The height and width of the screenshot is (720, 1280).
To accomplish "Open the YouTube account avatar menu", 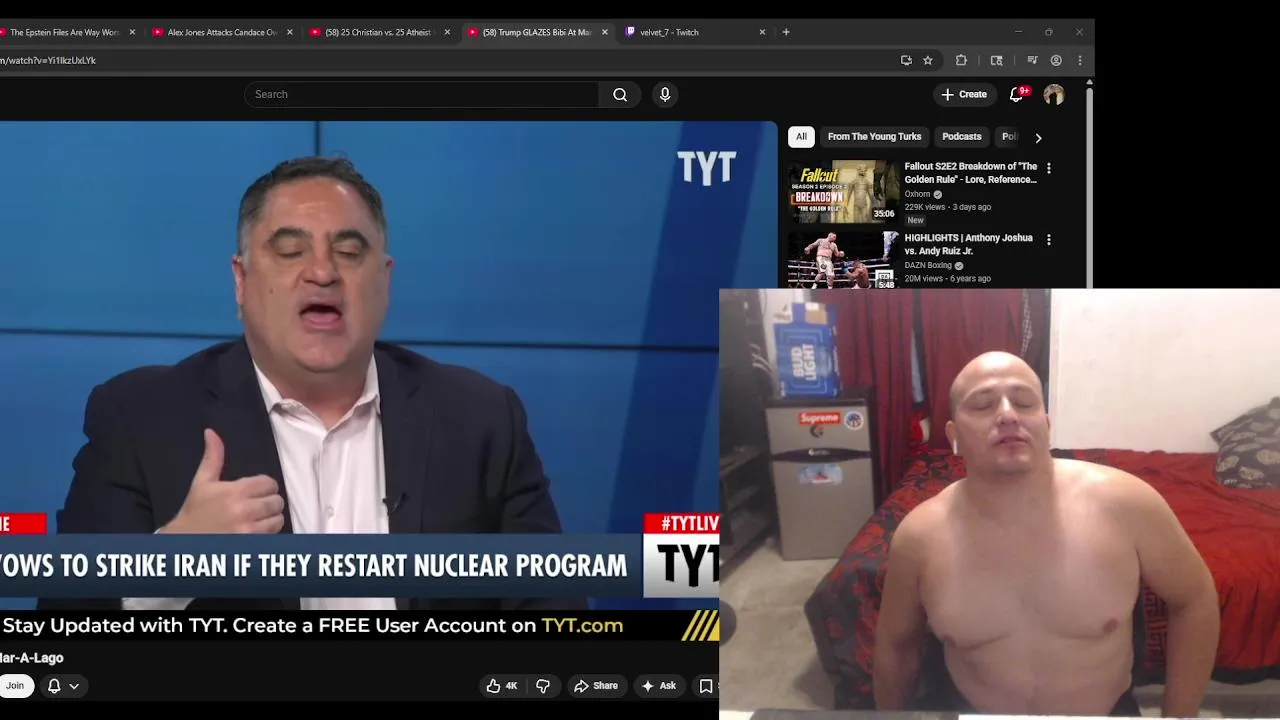I will tap(1054, 94).
